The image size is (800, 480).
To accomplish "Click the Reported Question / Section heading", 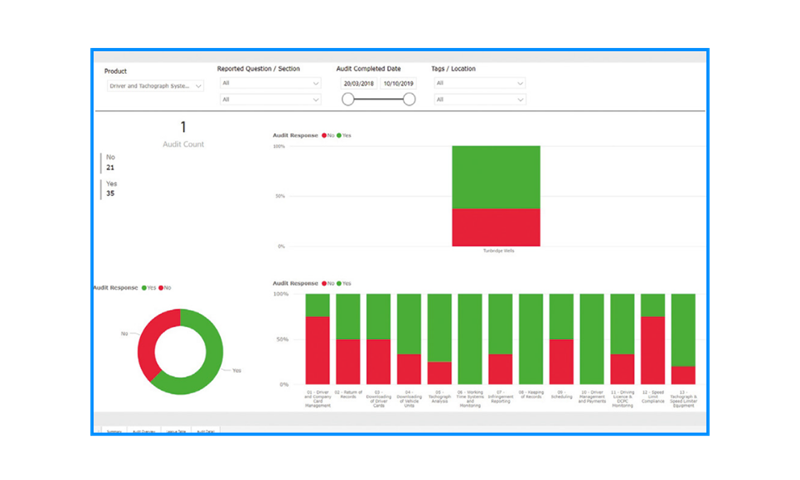I will (259, 69).
